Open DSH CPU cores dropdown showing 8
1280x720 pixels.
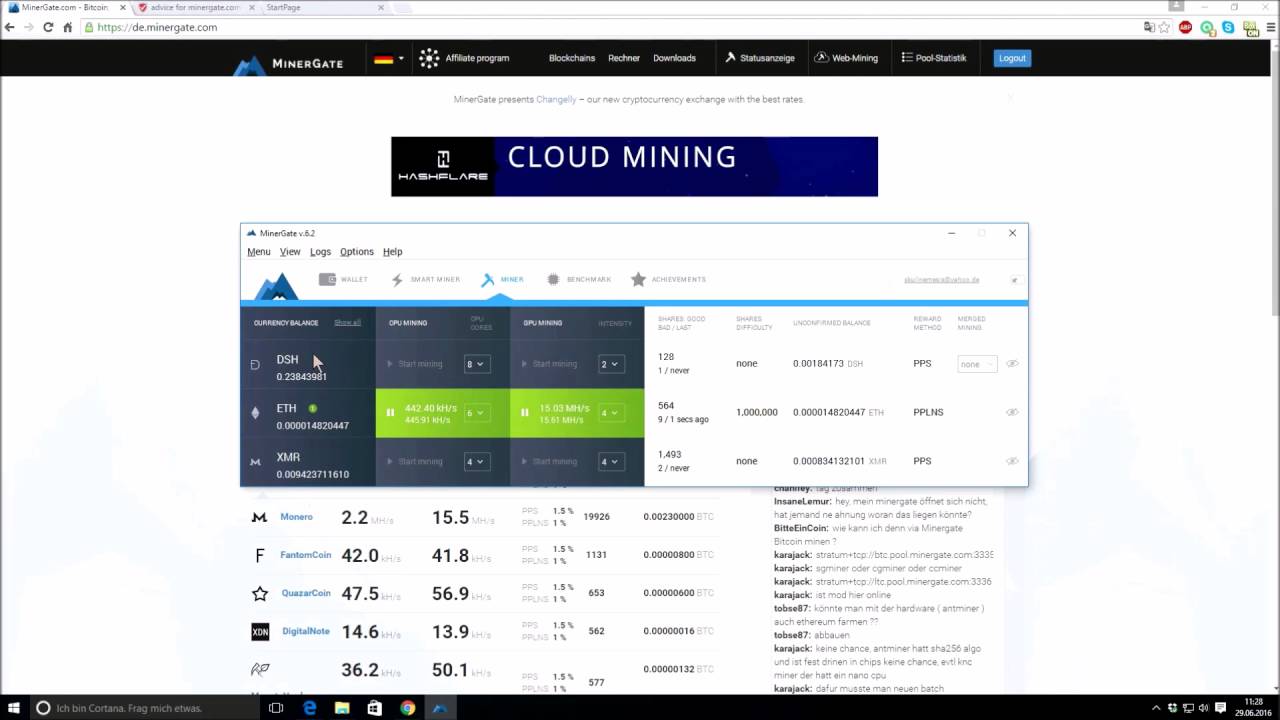pos(476,364)
